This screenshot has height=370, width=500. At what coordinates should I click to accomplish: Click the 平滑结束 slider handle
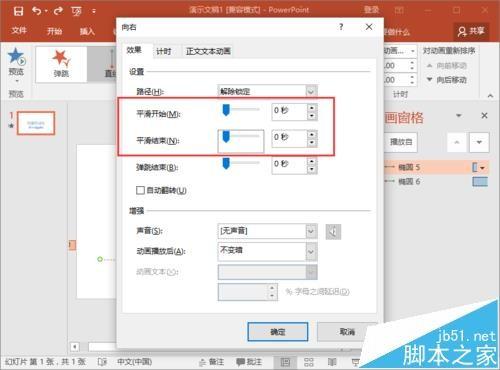226,136
